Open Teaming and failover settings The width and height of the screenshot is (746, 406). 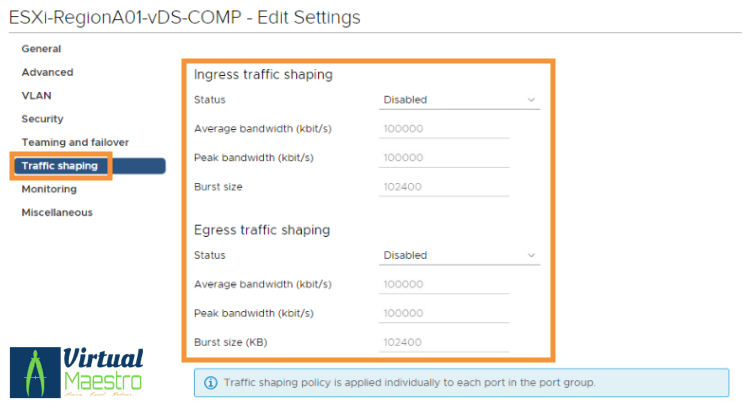coord(75,143)
